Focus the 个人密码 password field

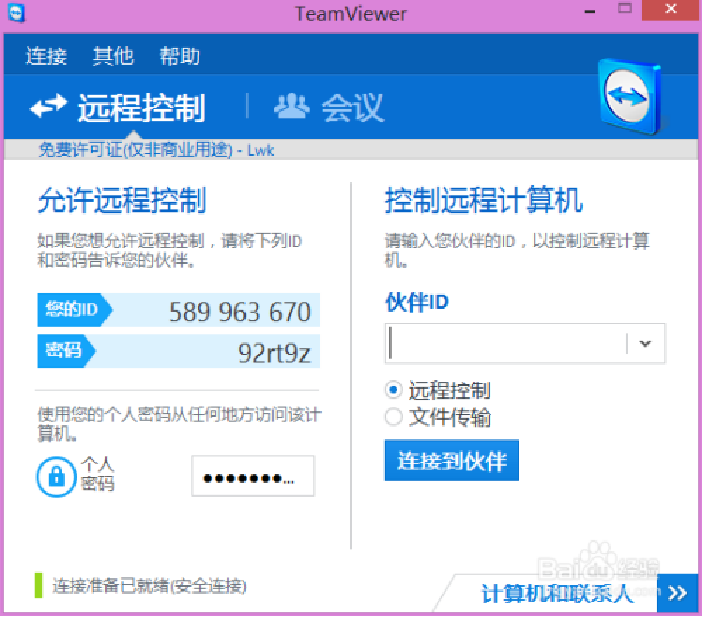click(253, 476)
